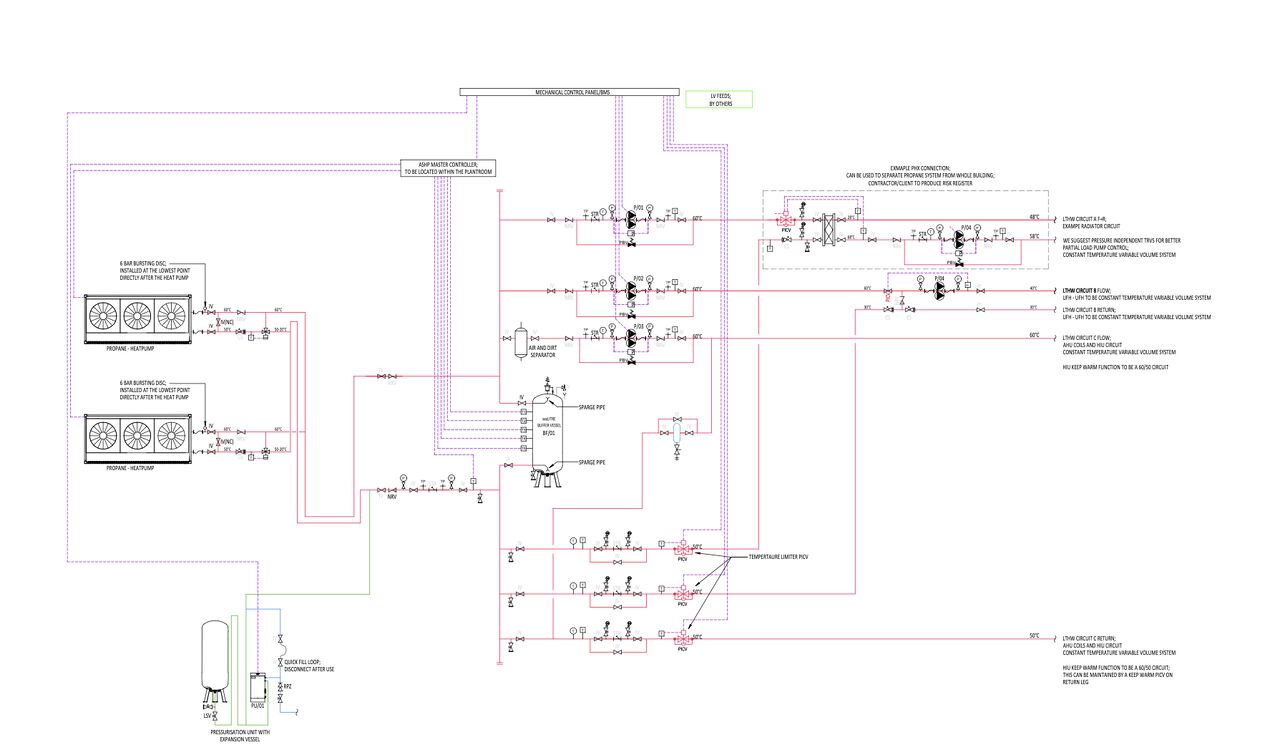Image resolution: width=1280 pixels, height=750 pixels.
Task: Select the Air and Dirt Separator symbol
Action: [523, 341]
